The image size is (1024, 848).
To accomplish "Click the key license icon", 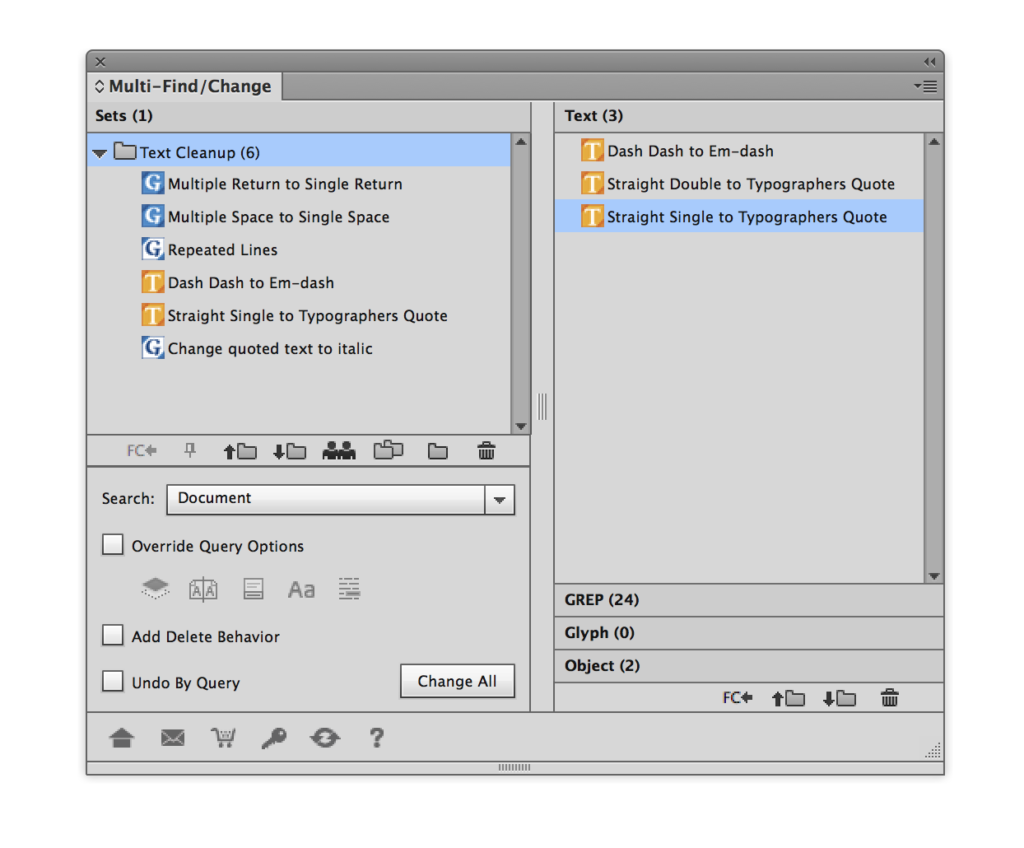I will pyautogui.click(x=273, y=738).
